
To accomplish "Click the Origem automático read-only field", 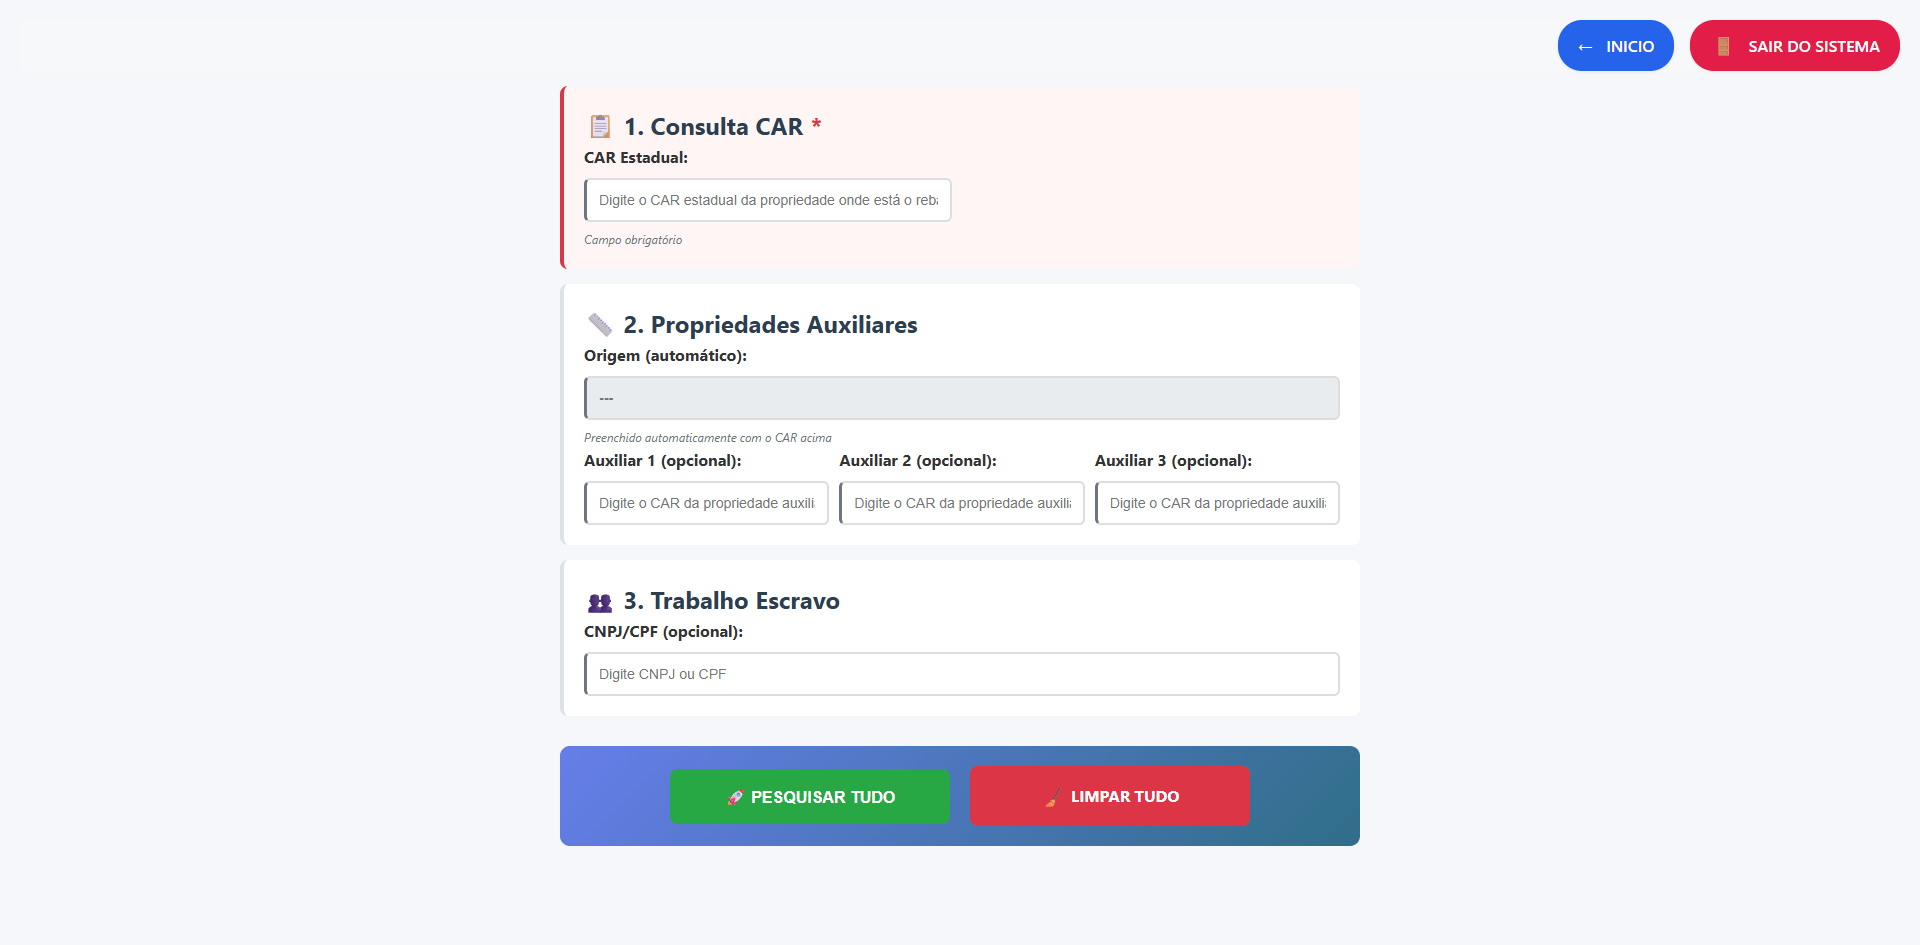I will pos(961,398).
